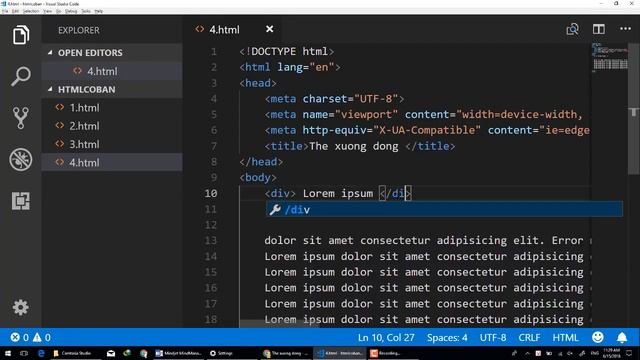Switch to Mindjet MindManager on taskbar
640x360 pixels.
178,353
